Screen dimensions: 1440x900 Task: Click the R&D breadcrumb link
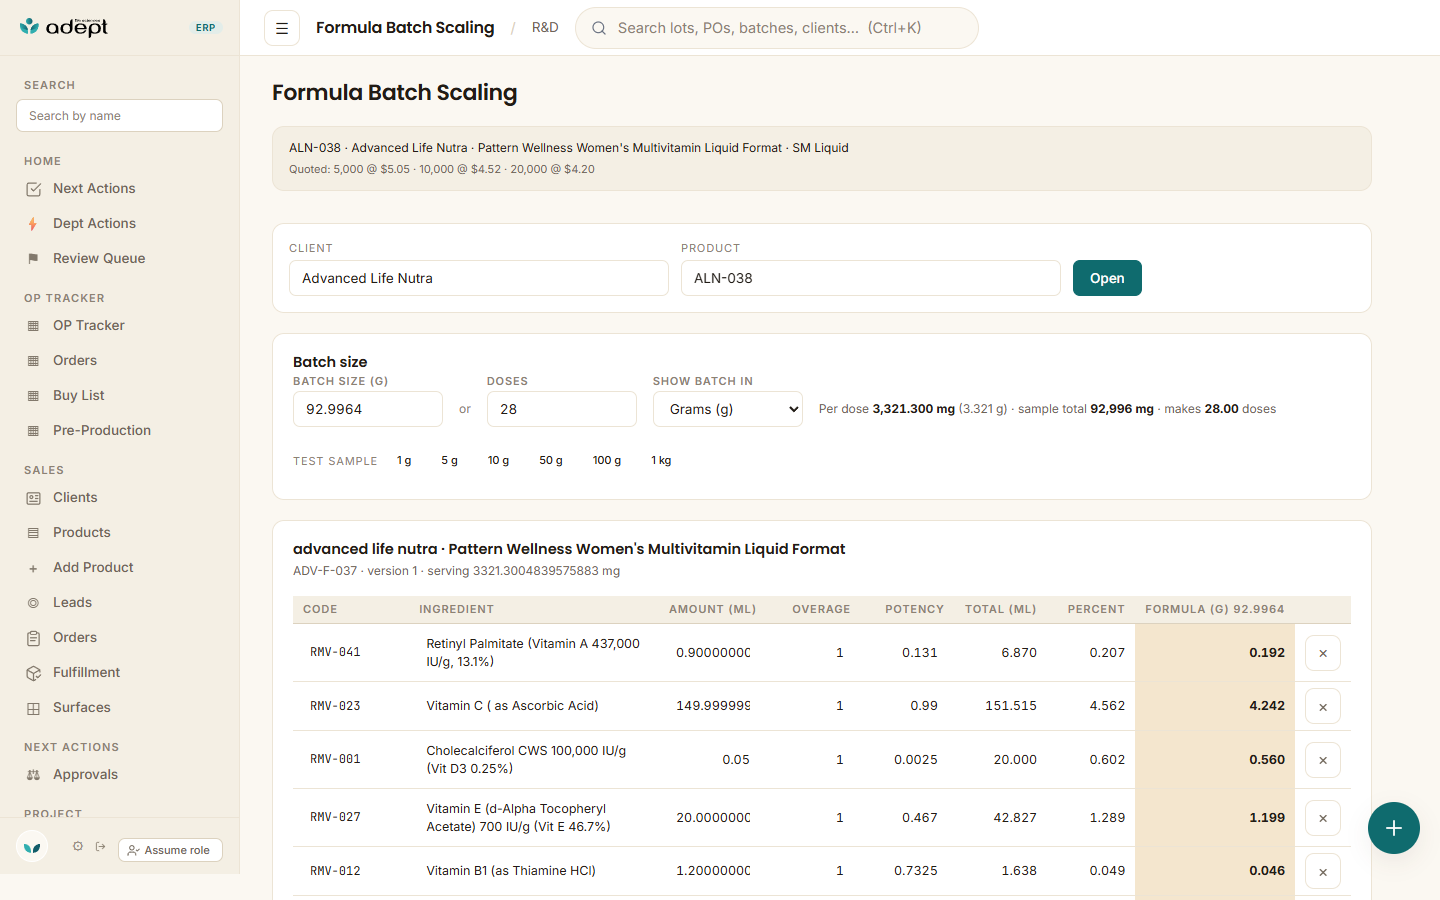(x=545, y=27)
